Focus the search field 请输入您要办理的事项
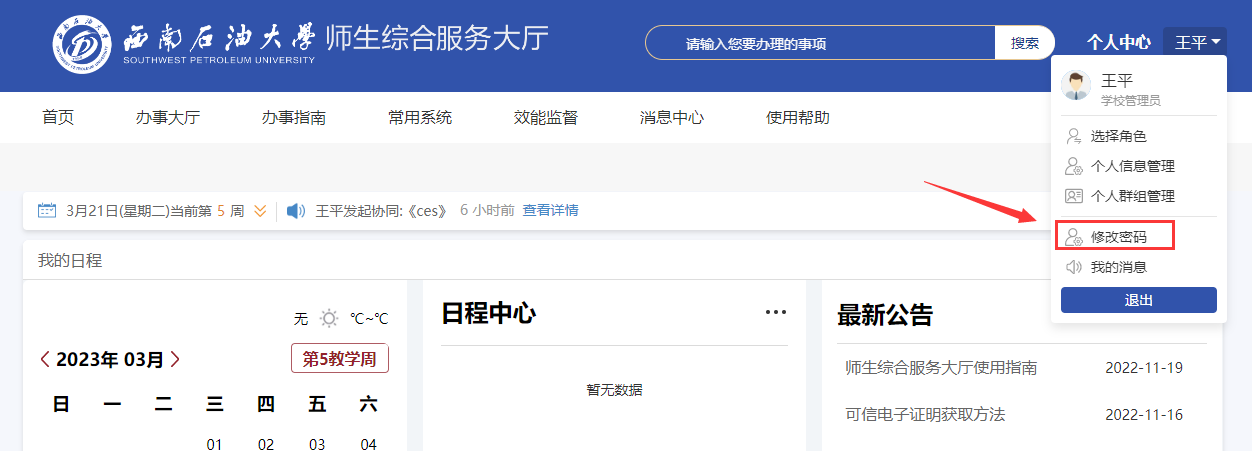The height and width of the screenshot is (451, 1252). click(820, 43)
